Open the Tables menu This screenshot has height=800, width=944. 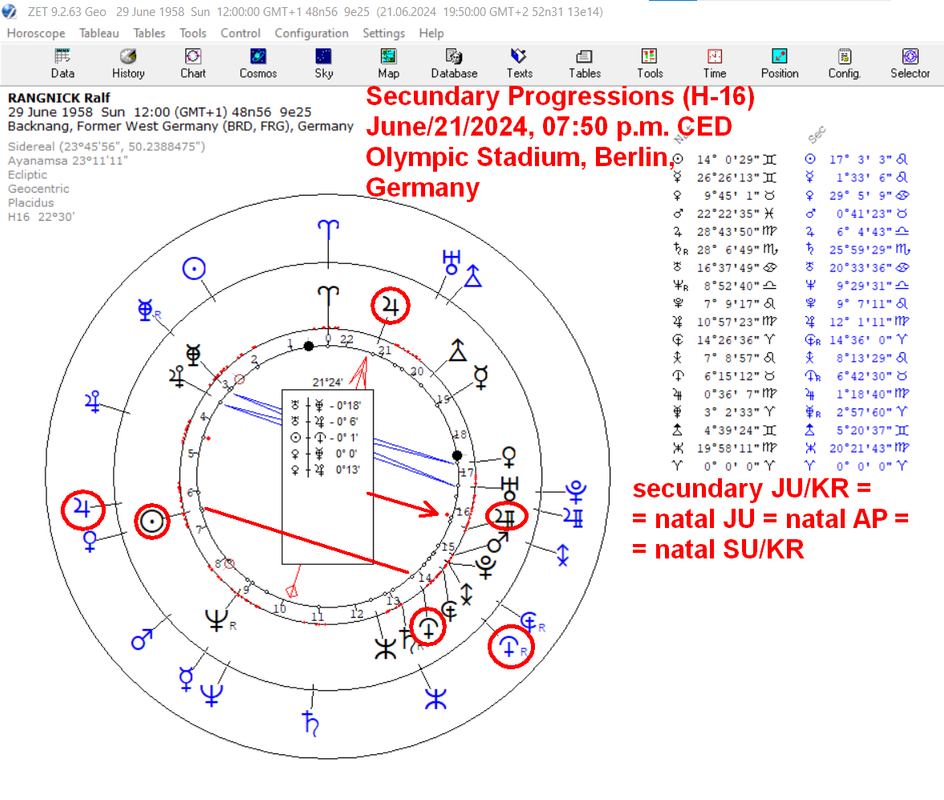pos(149,33)
